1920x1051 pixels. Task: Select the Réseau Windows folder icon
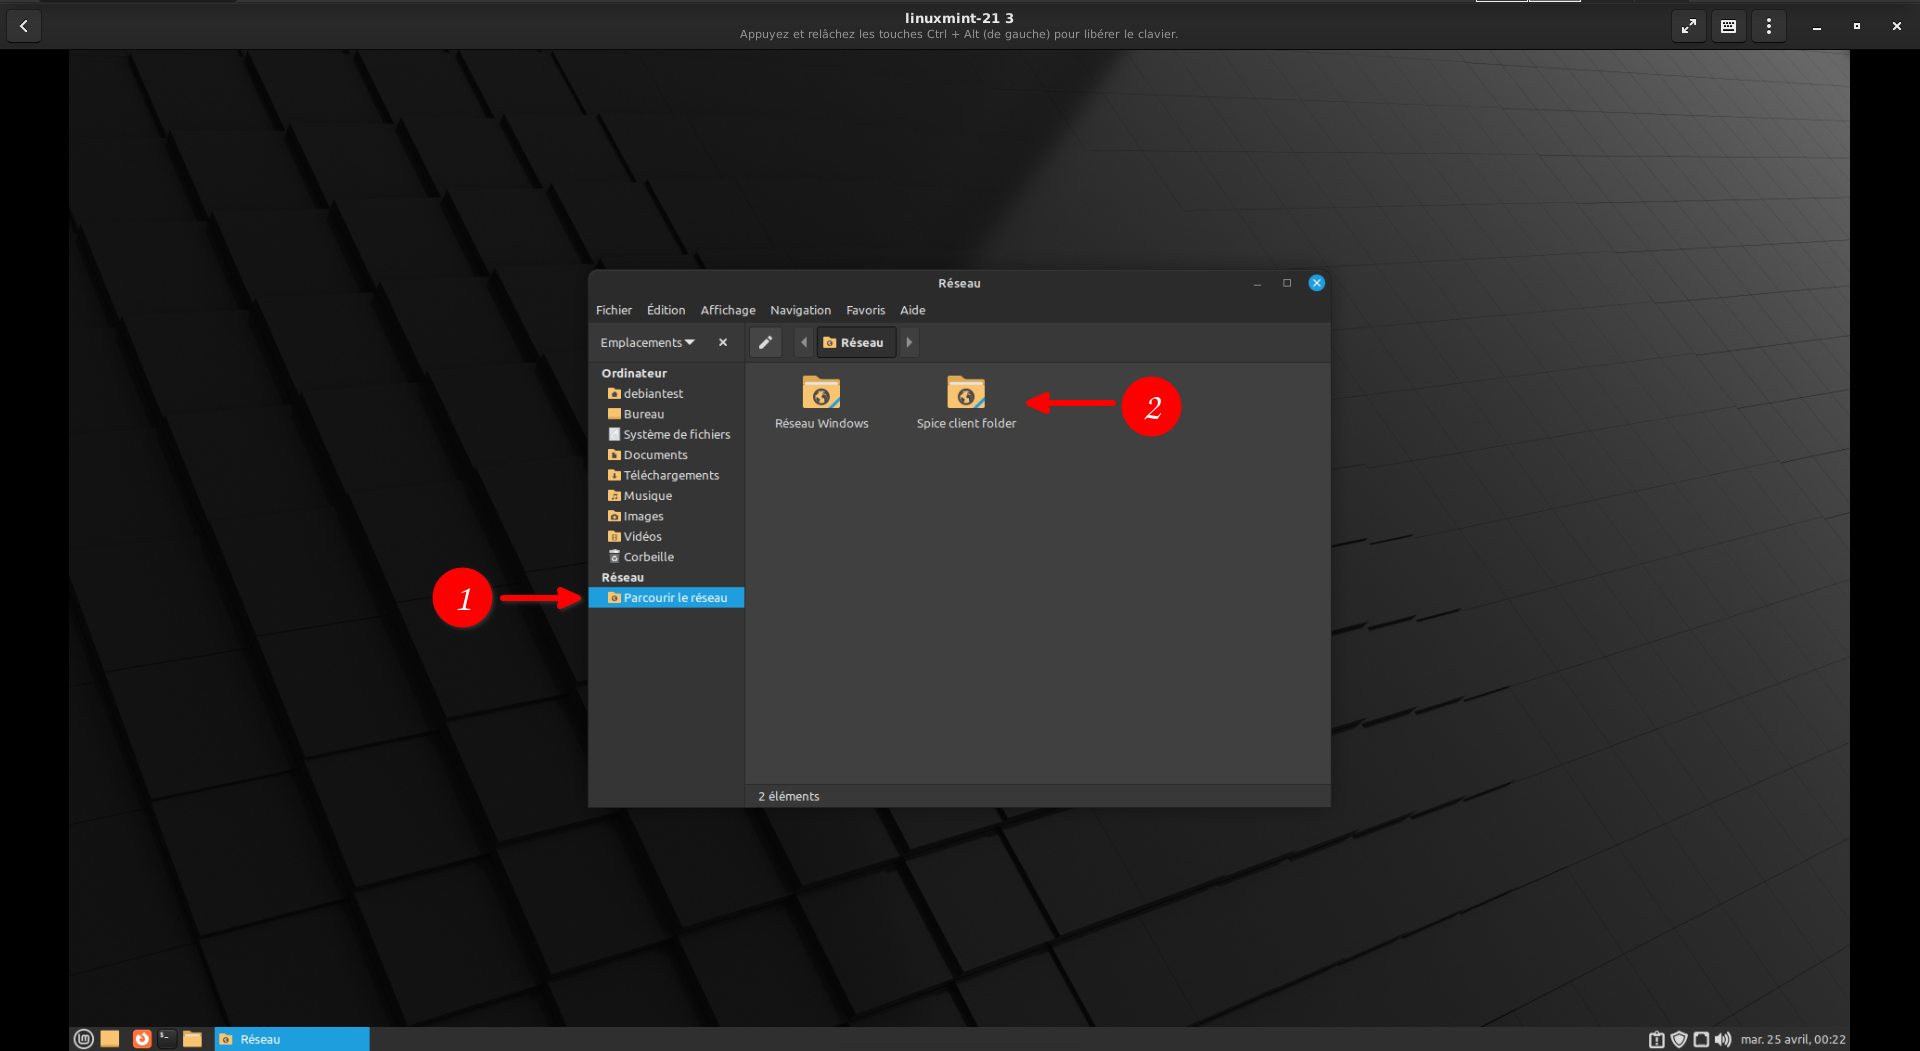point(822,402)
